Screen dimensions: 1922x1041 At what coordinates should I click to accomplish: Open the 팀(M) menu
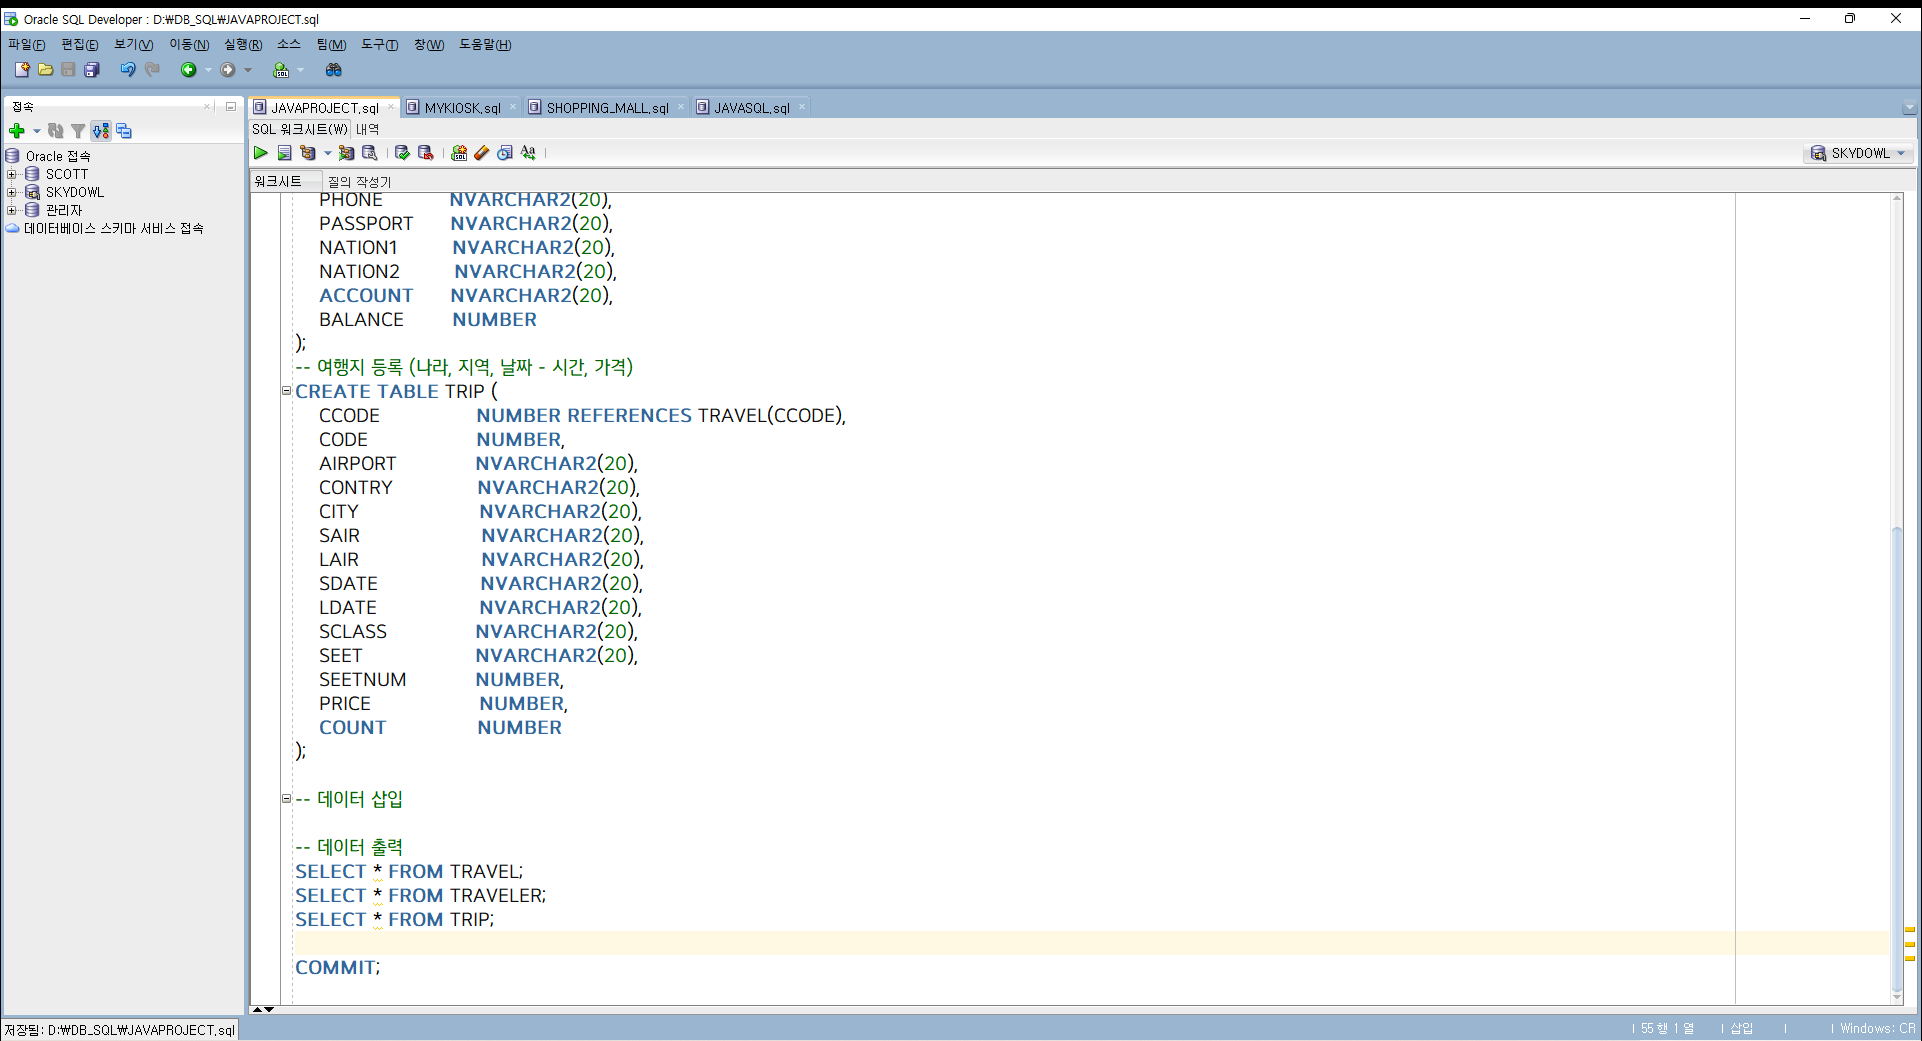pos(331,45)
